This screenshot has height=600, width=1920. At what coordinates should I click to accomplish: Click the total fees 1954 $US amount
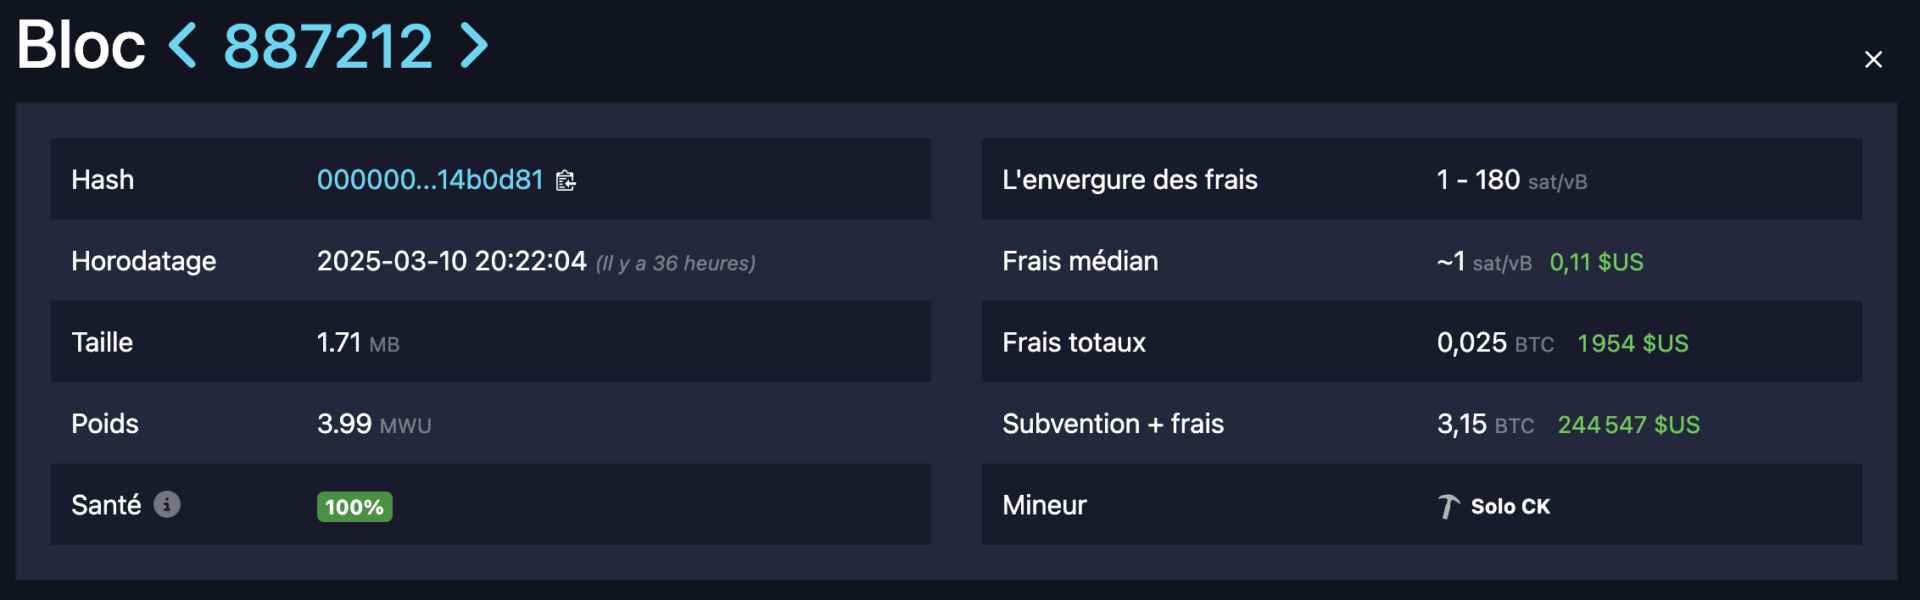[x=1632, y=343]
